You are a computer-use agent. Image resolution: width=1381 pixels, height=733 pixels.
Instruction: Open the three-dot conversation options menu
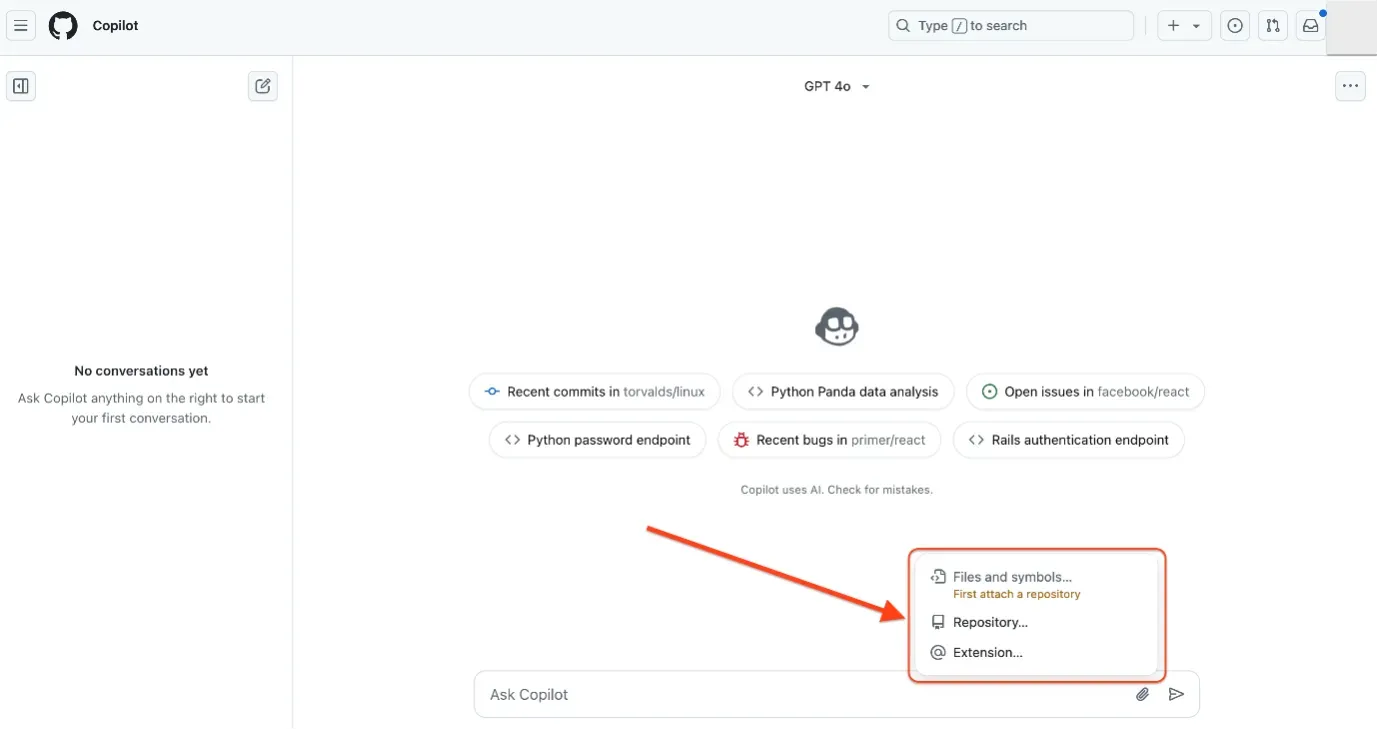coord(1350,86)
